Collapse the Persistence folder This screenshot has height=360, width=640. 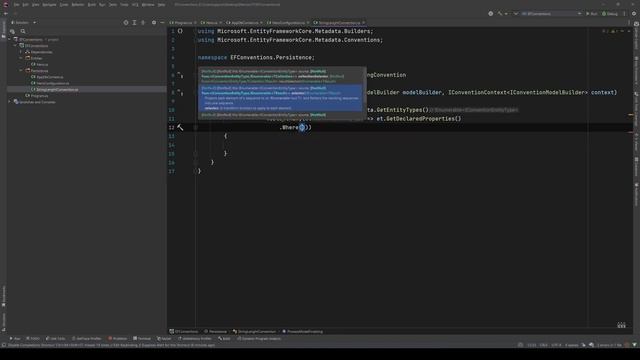(x=21, y=71)
